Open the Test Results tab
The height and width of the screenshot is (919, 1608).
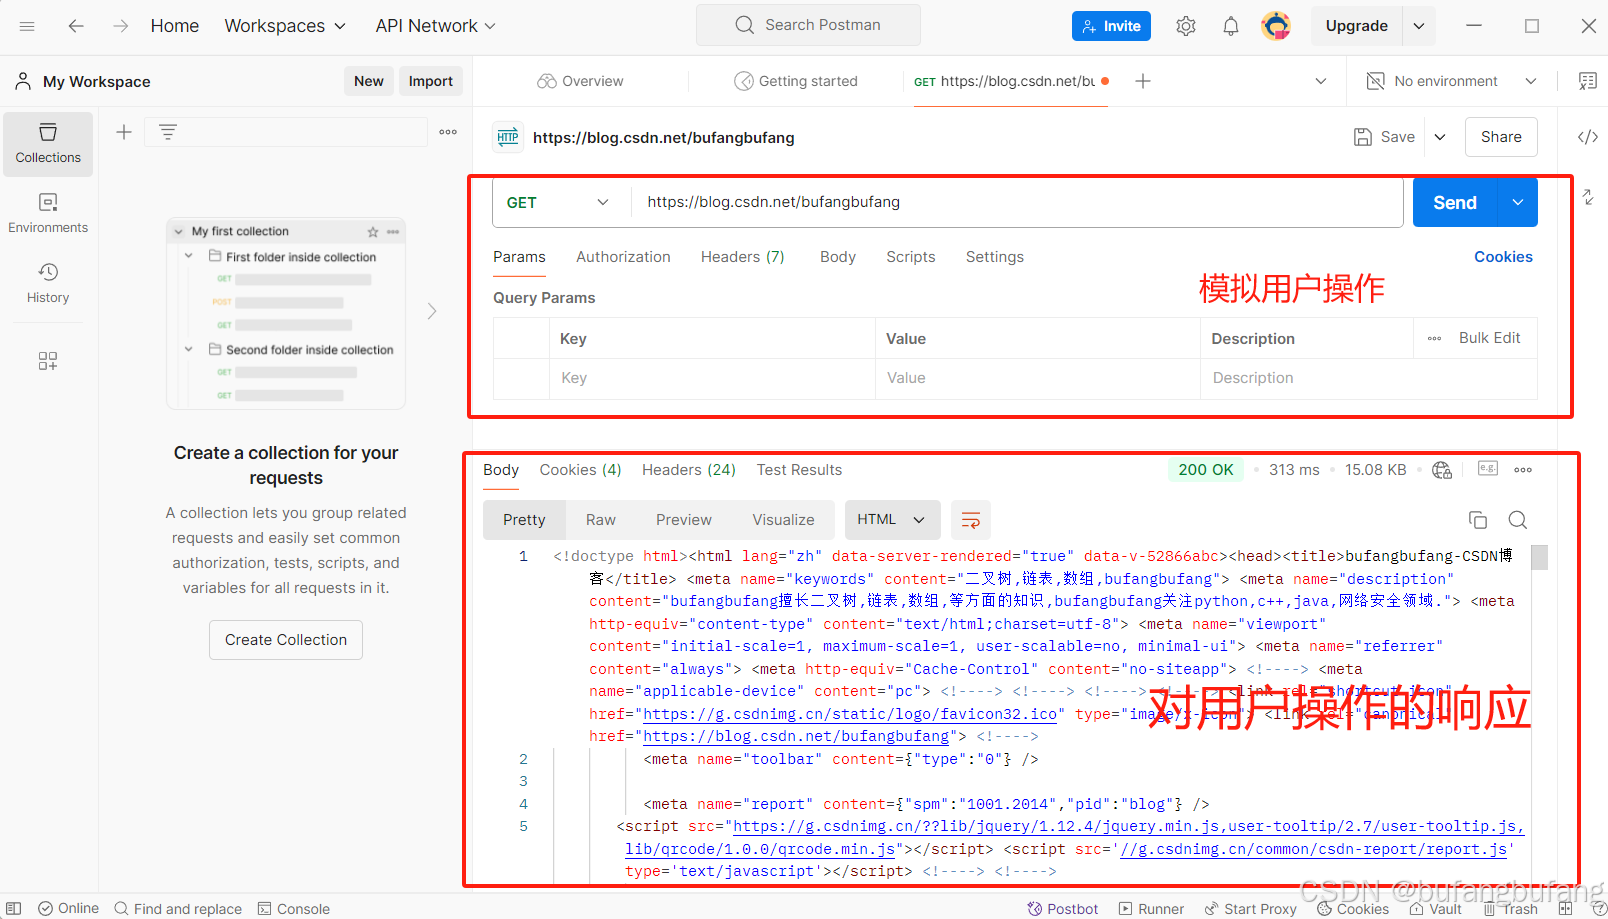point(799,470)
